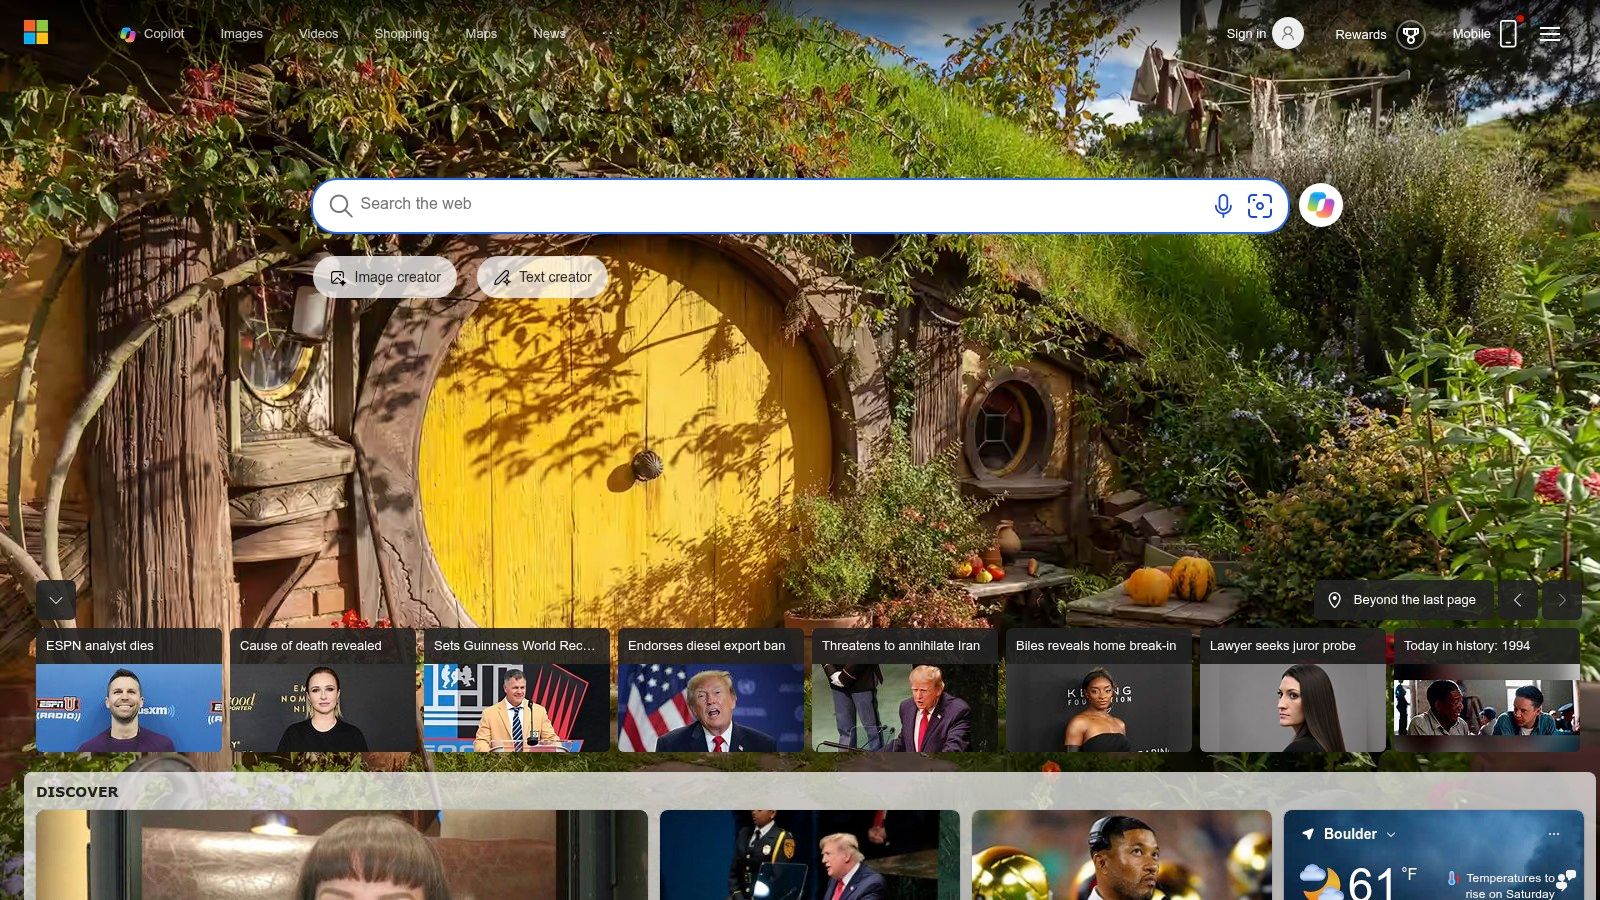Viewport: 1600px width, 900px height.
Task: Open the Endorses diesel export ban card
Action: [711, 690]
